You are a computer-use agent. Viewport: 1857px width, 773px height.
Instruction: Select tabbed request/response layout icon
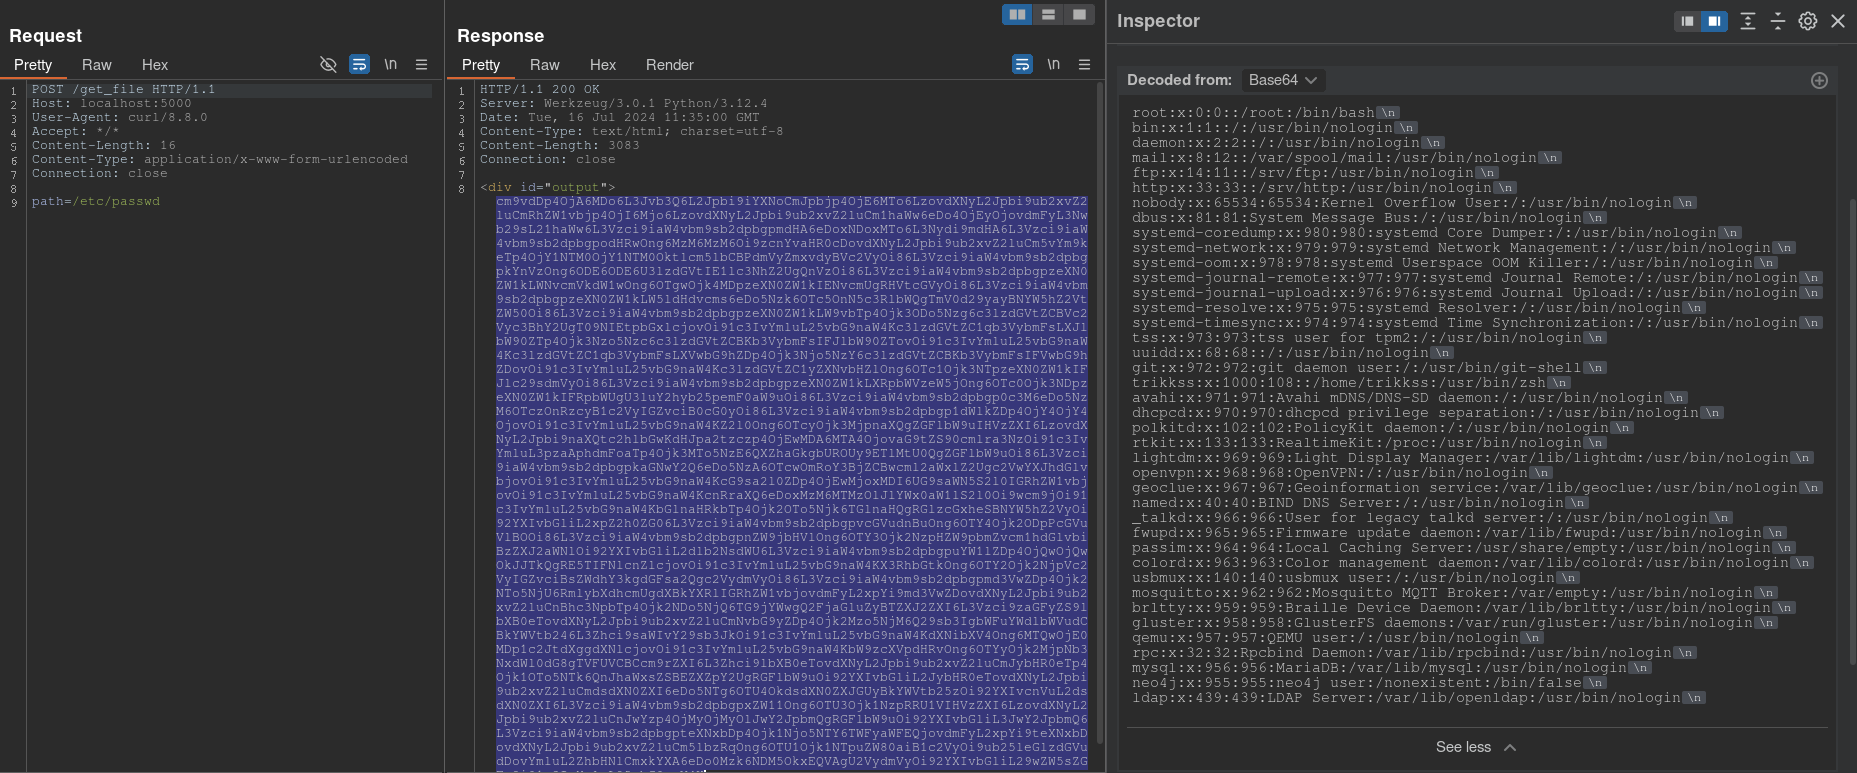tap(1079, 14)
